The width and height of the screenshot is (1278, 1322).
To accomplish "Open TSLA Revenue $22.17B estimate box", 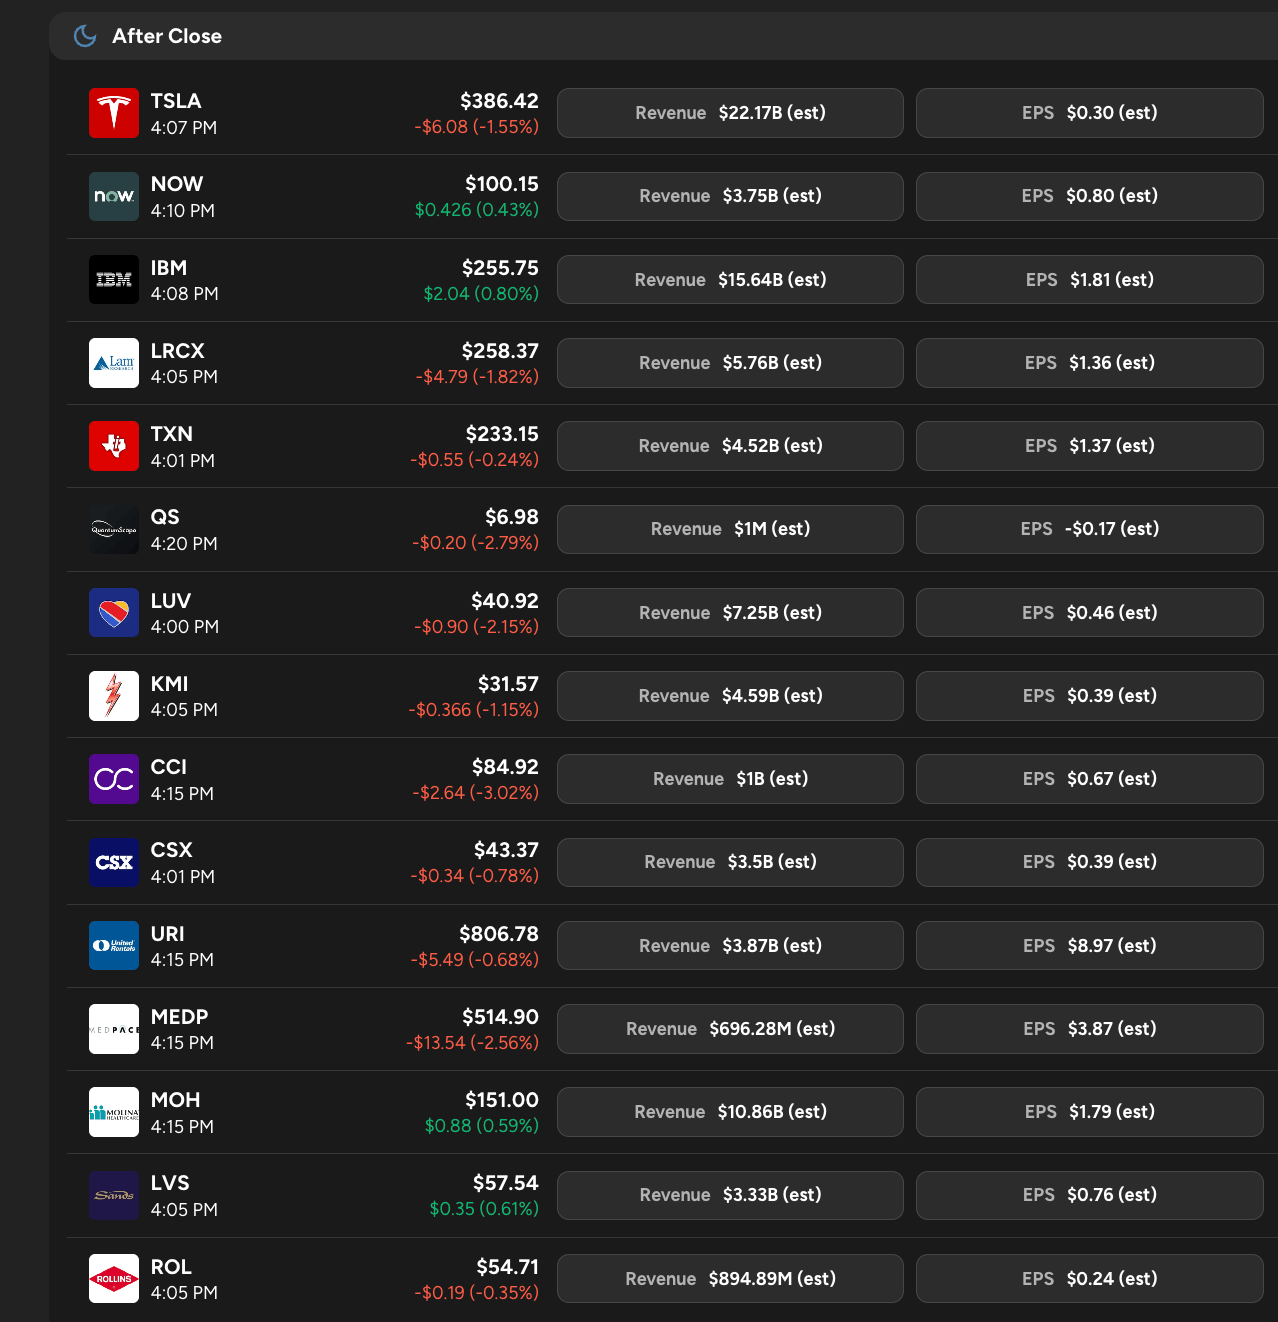I will point(730,113).
